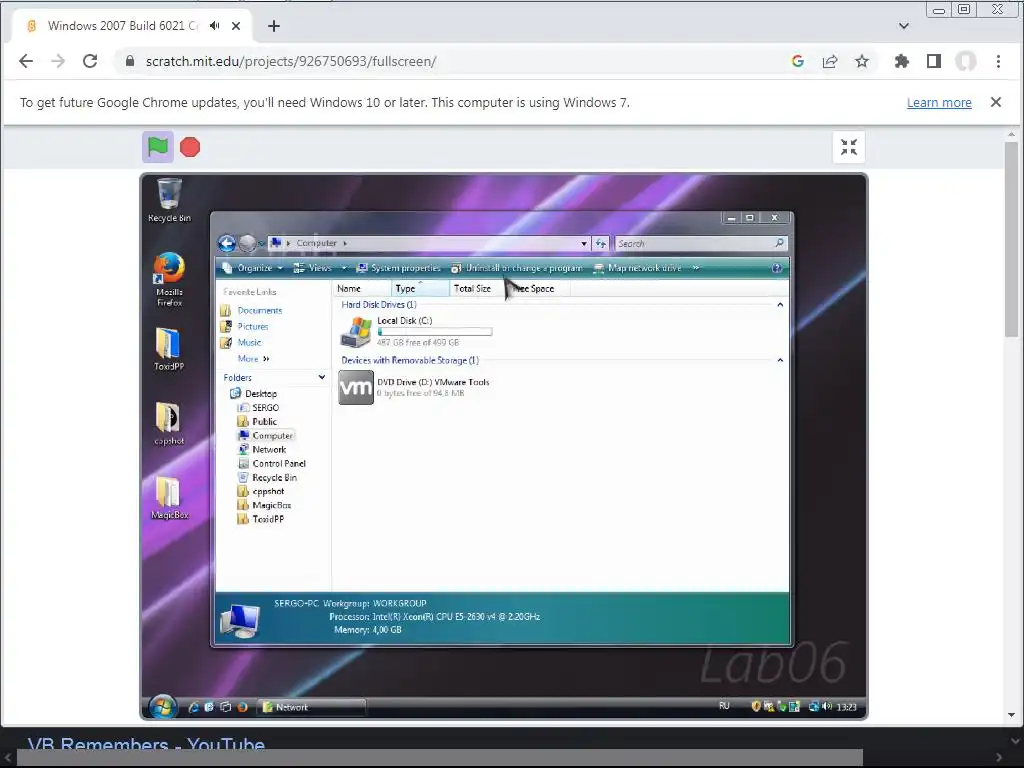1024x768 pixels.
Task: Click Uninstall or change a program
Action: (517, 268)
